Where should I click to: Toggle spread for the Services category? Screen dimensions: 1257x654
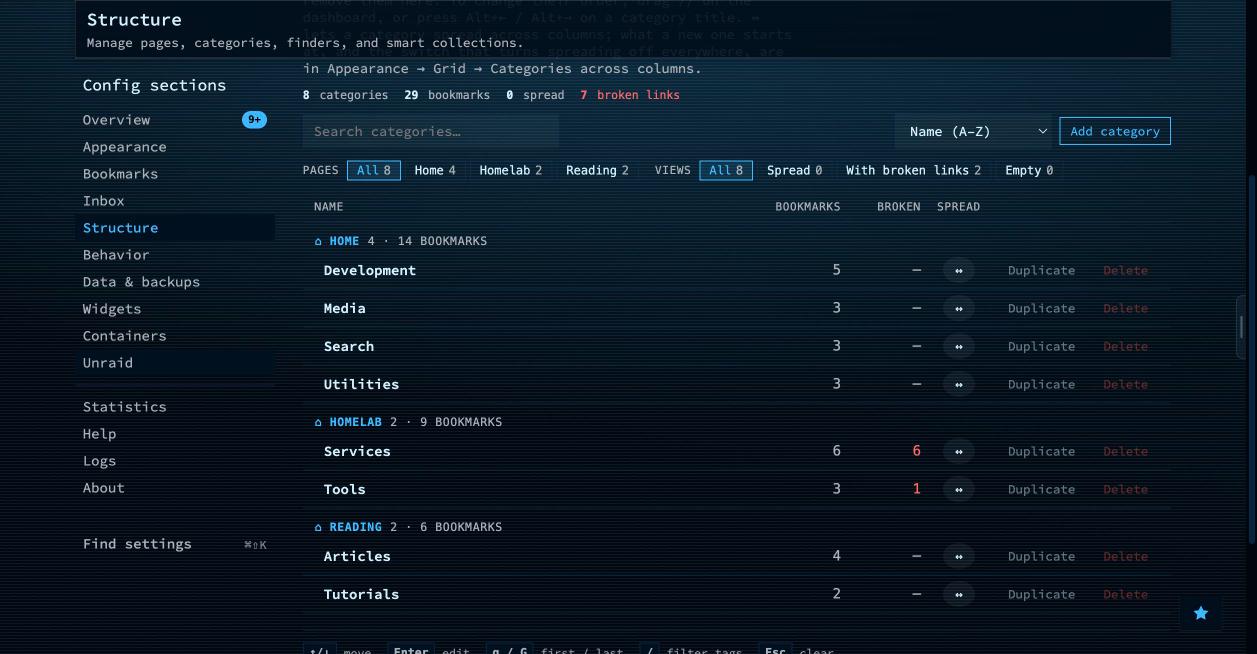(x=958, y=451)
